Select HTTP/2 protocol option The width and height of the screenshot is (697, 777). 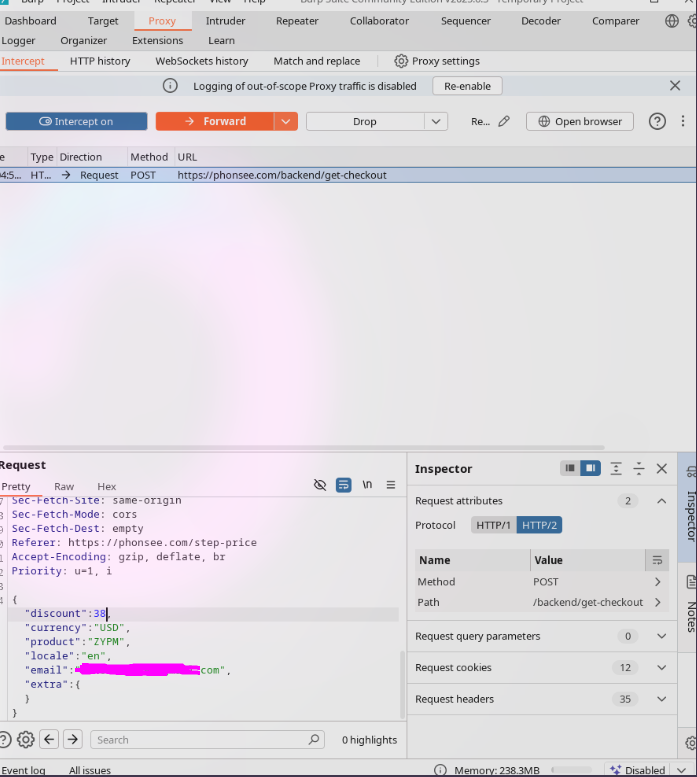click(x=539, y=525)
